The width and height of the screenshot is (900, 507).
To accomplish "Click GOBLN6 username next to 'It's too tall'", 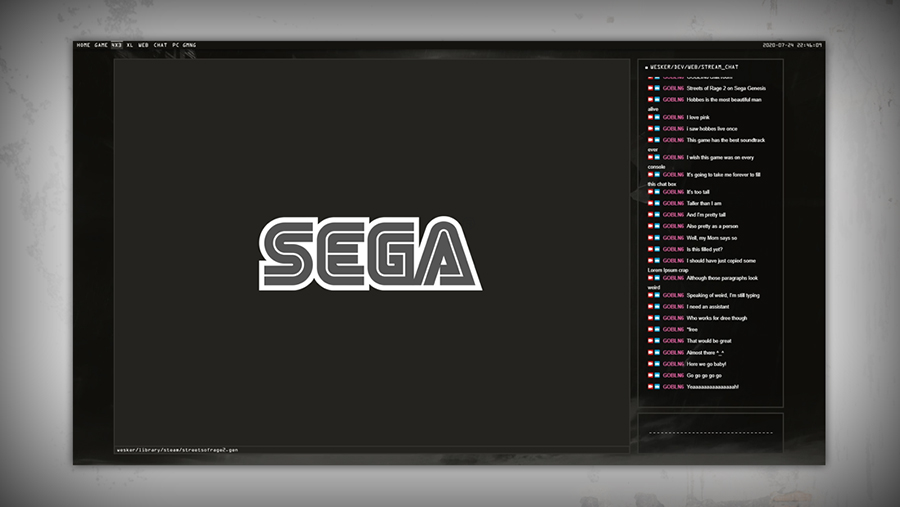I will coord(673,192).
